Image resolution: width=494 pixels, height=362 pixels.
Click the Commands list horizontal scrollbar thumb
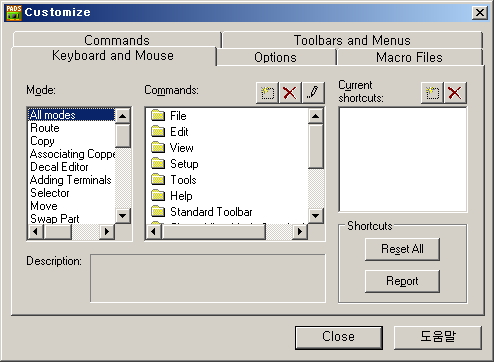click(x=214, y=231)
